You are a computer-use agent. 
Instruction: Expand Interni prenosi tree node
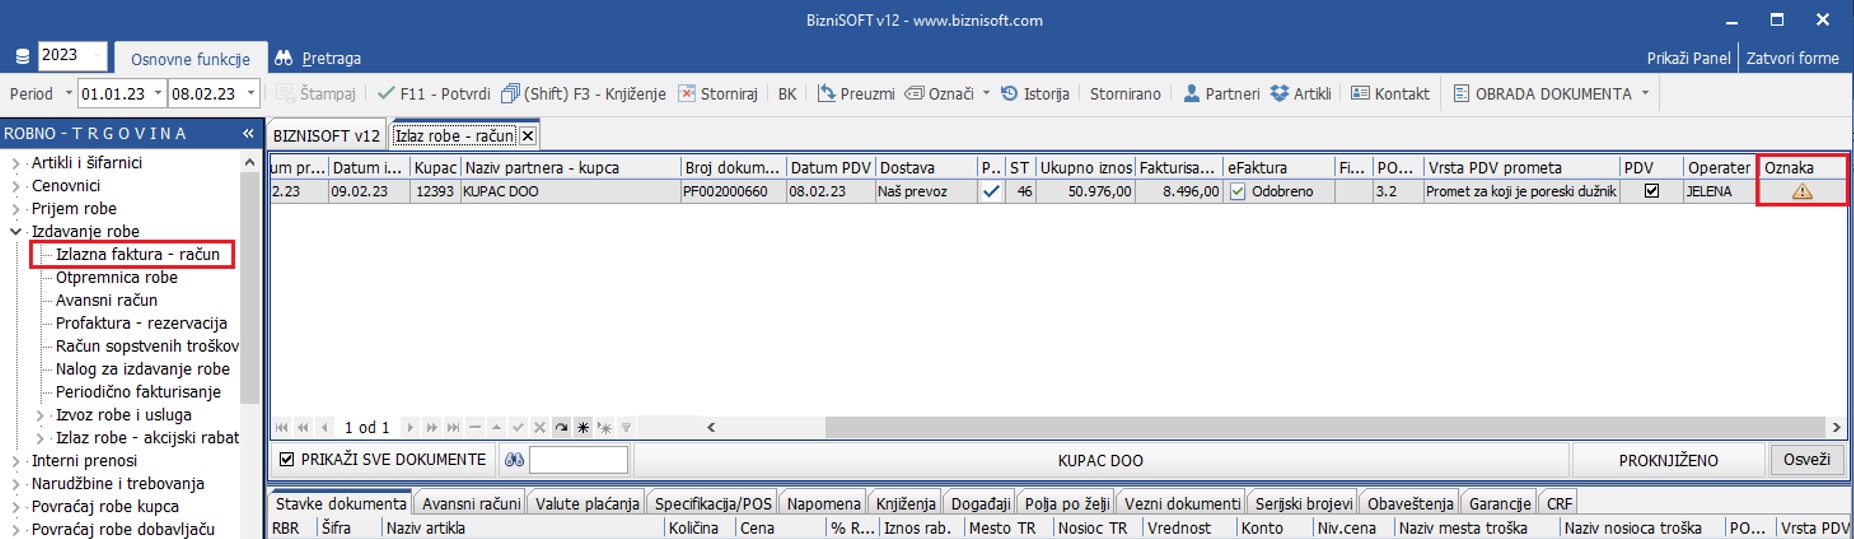tap(16, 461)
